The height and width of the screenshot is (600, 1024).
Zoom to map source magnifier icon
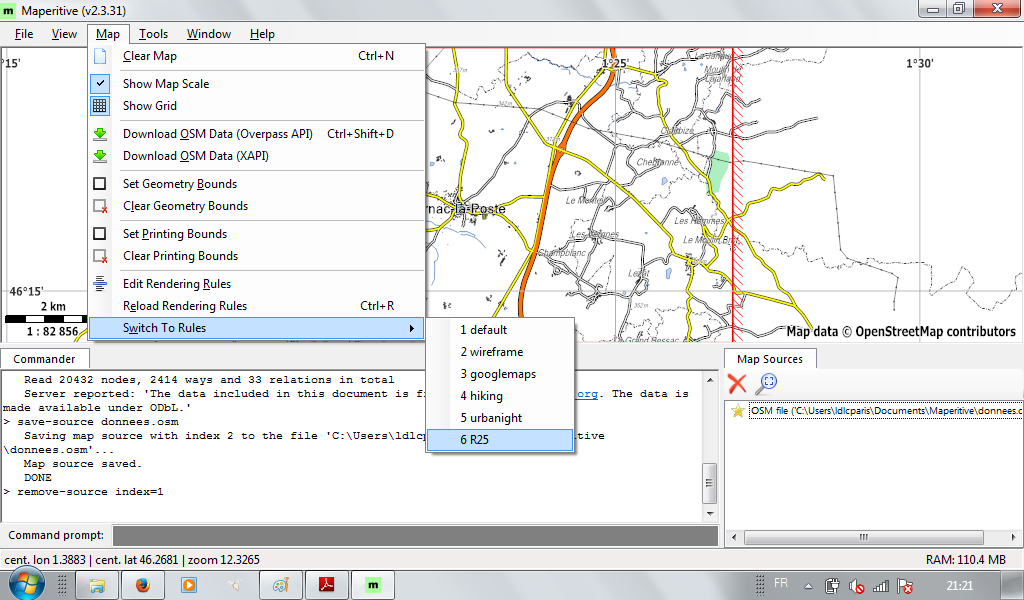click(765, 383)
